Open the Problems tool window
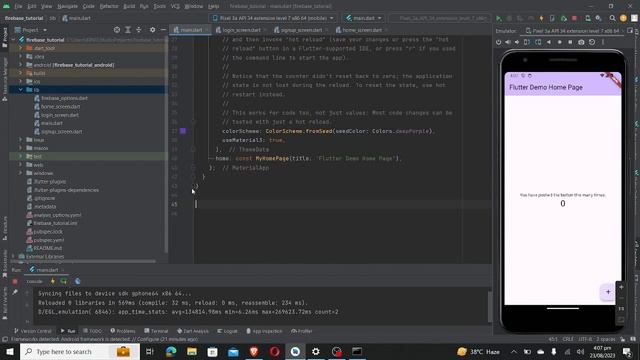This screenshot has width=640, height=360. (122, 331)
